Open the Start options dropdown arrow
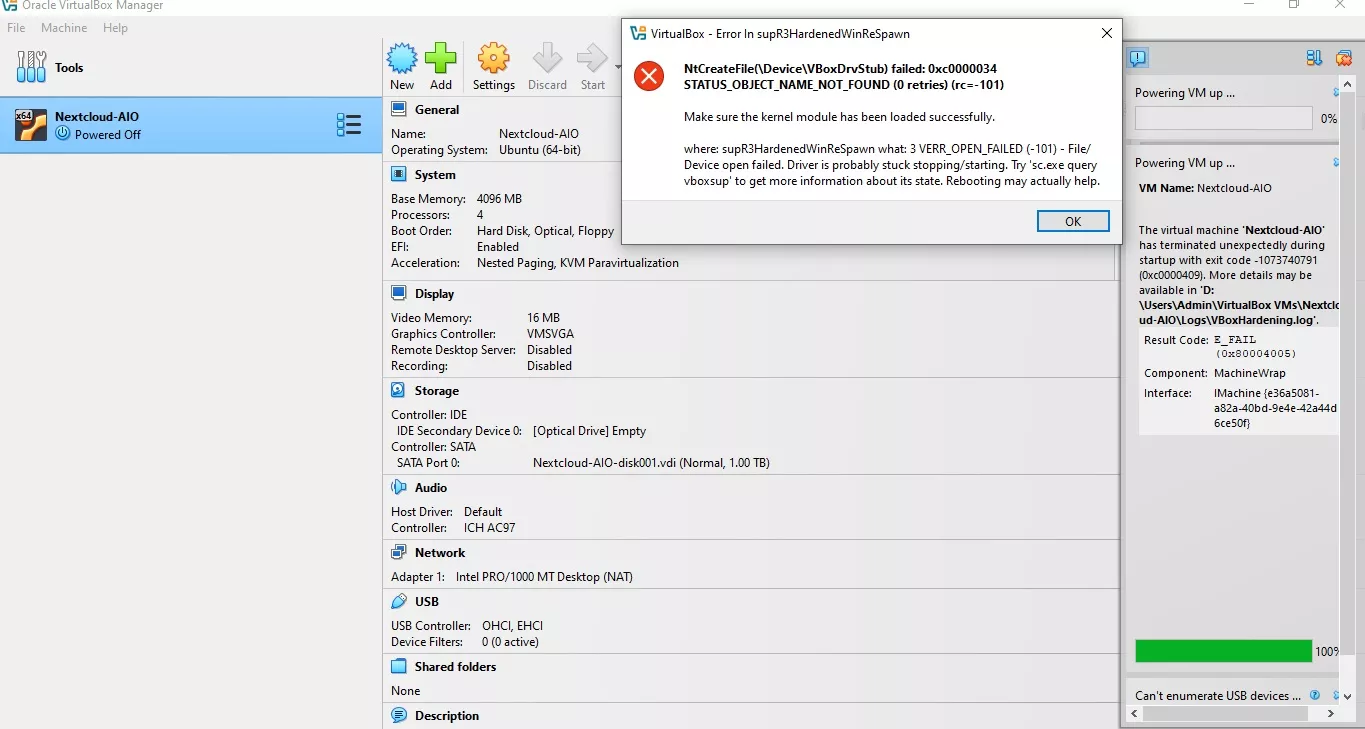 click(x=617, y=68)
